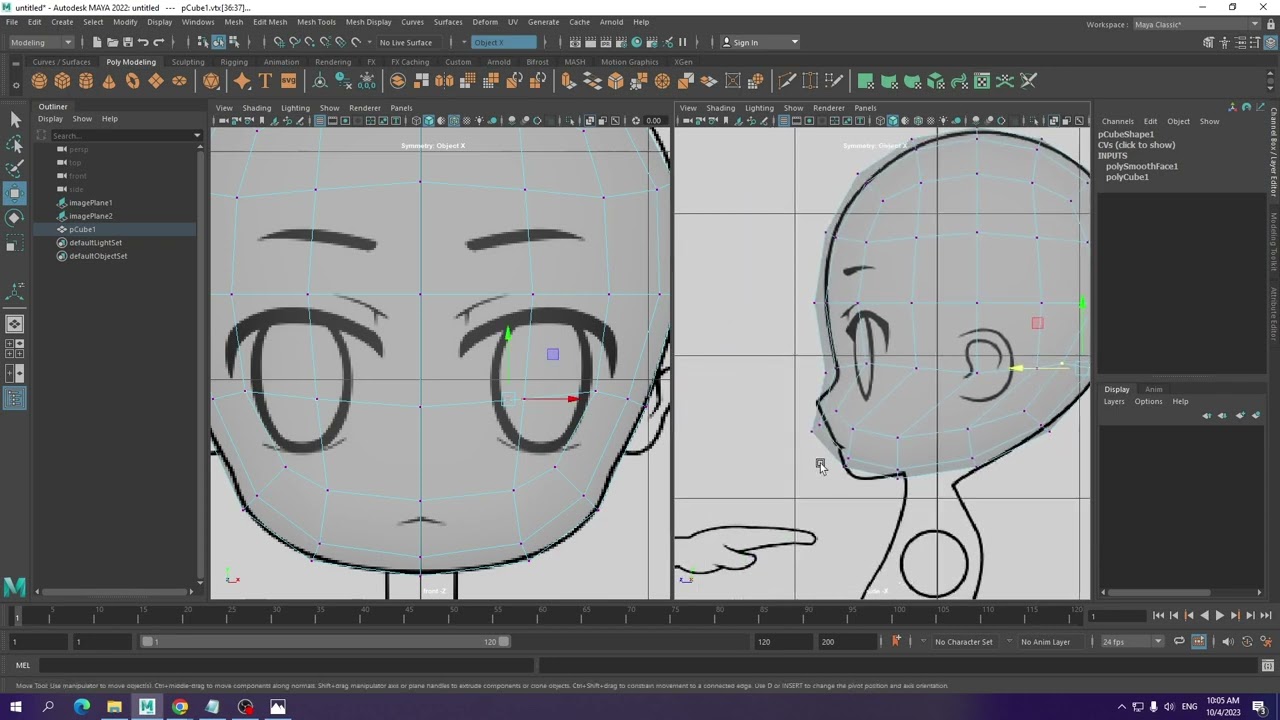Click the play forward button
This screenshot has height=720, width=1280.
(x=1219, y=616)
